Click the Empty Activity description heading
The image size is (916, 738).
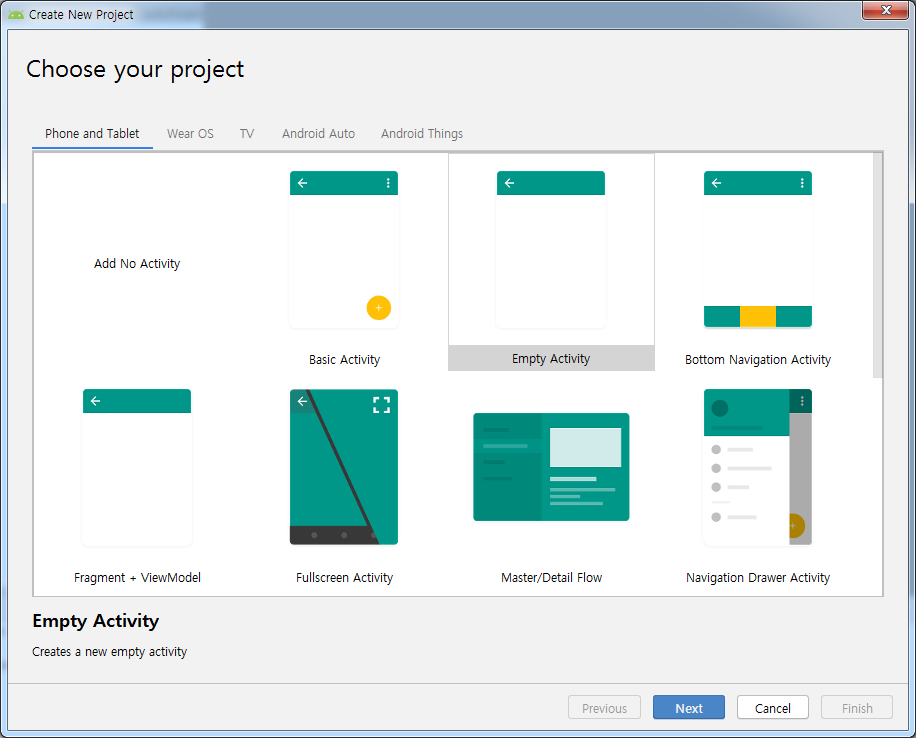[x=95, y=621]
